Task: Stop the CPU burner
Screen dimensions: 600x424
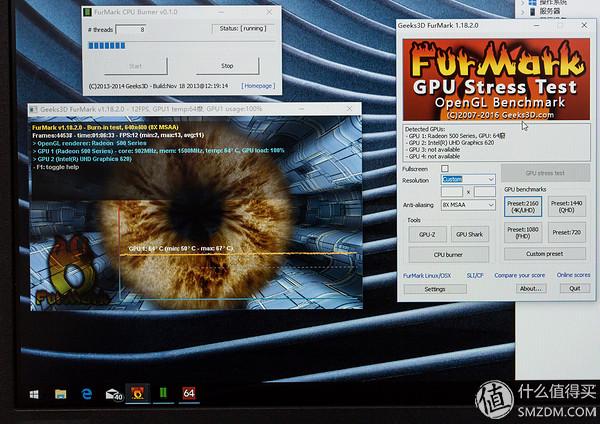Action: 227,66
